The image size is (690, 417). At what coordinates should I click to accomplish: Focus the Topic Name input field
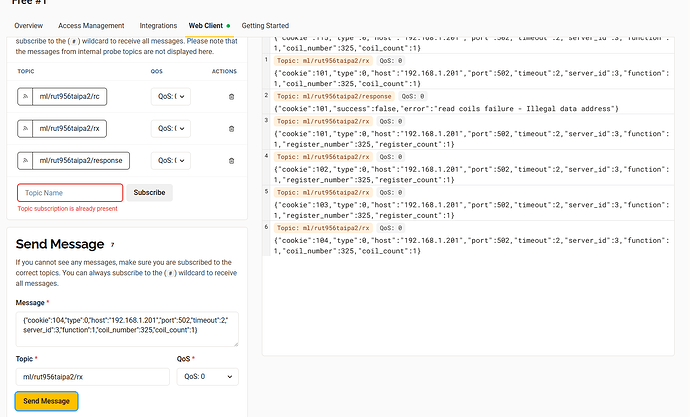pyautogui.click(x=70, y=192)
